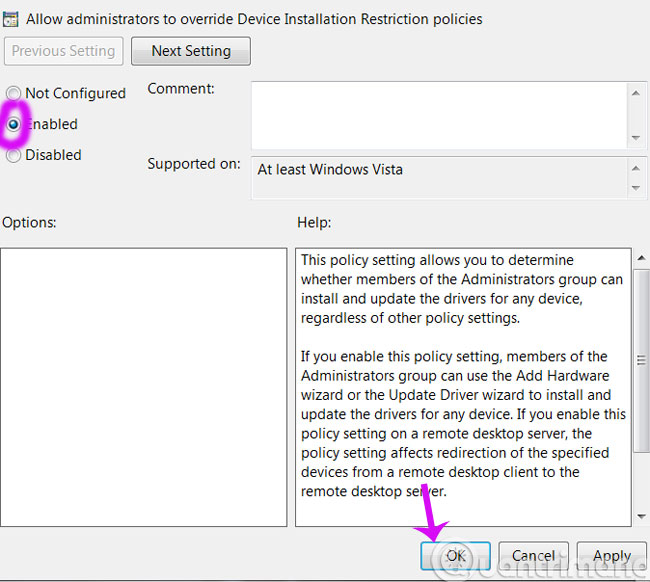Choose the Enabled radio button
The height and width of the screenshot is (582, 650).
[x=14, y=125]
